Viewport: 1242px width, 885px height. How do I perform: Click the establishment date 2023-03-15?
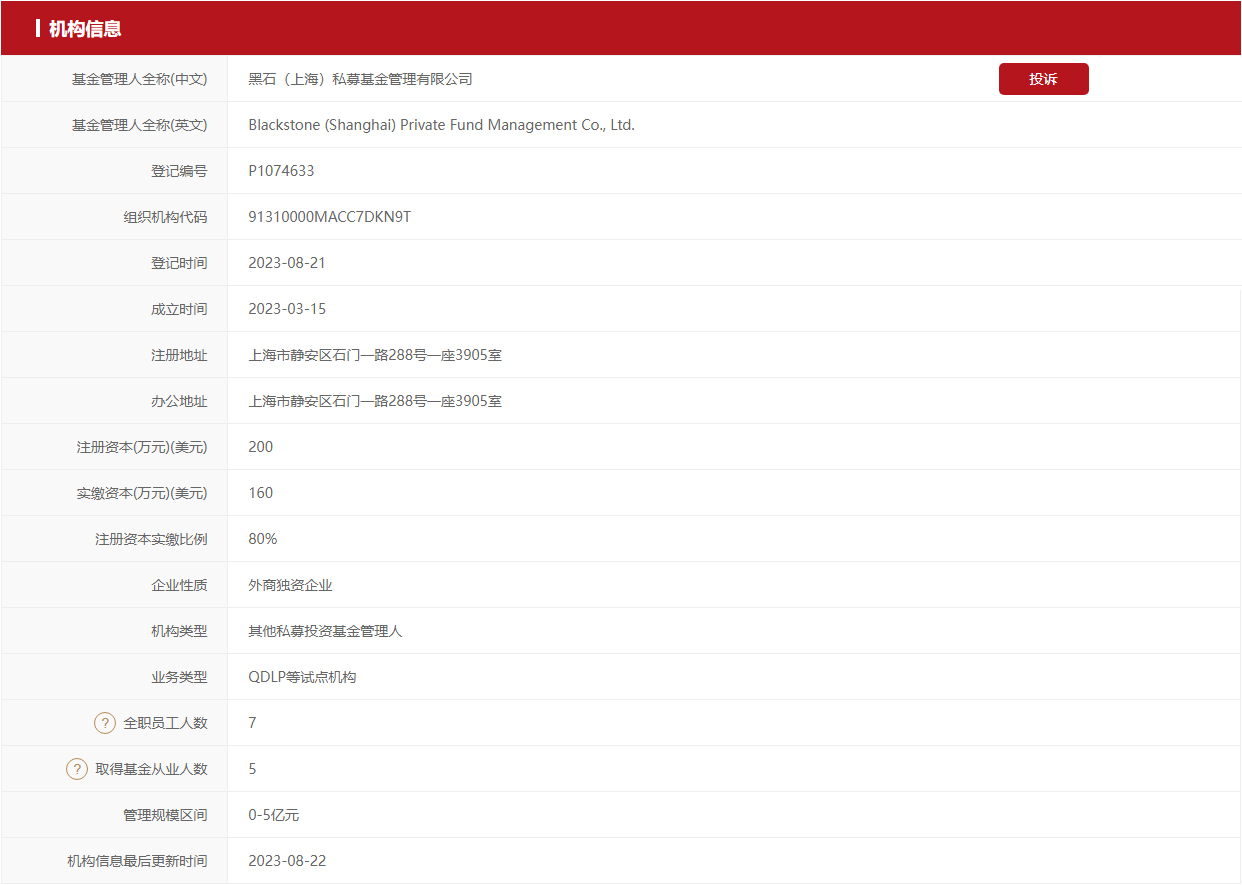[287, 309]
